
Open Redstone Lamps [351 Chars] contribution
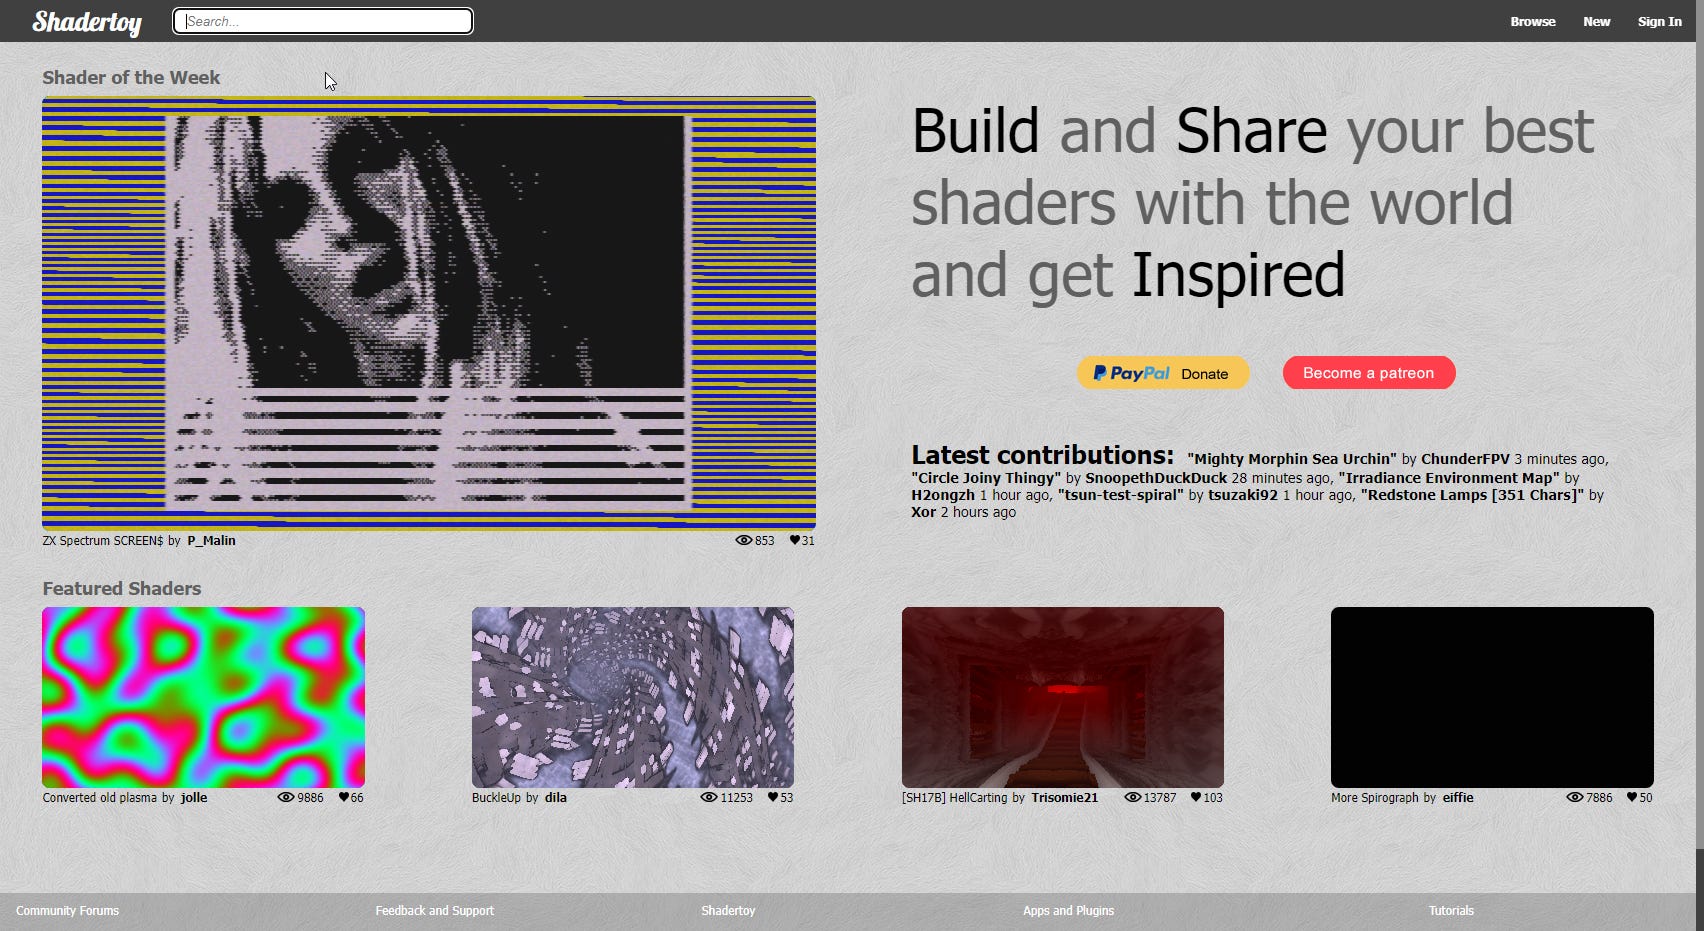[x=1472, y=495]
